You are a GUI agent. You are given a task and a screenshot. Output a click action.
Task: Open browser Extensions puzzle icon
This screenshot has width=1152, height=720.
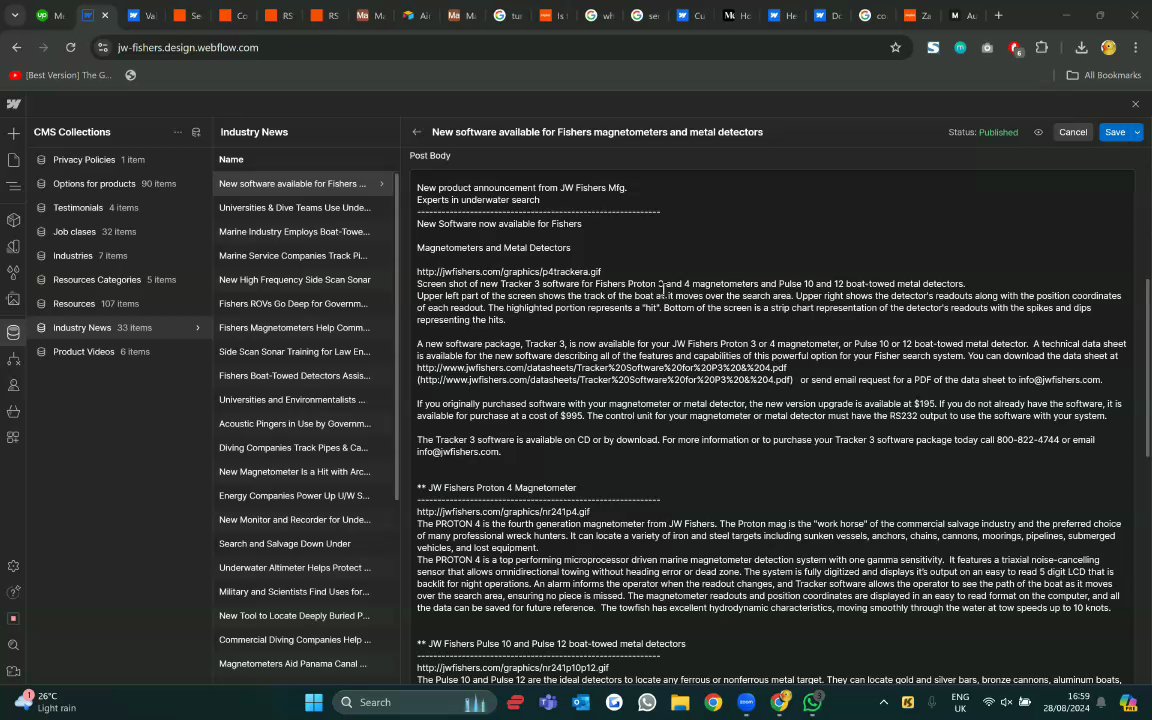click(1041, 48)
